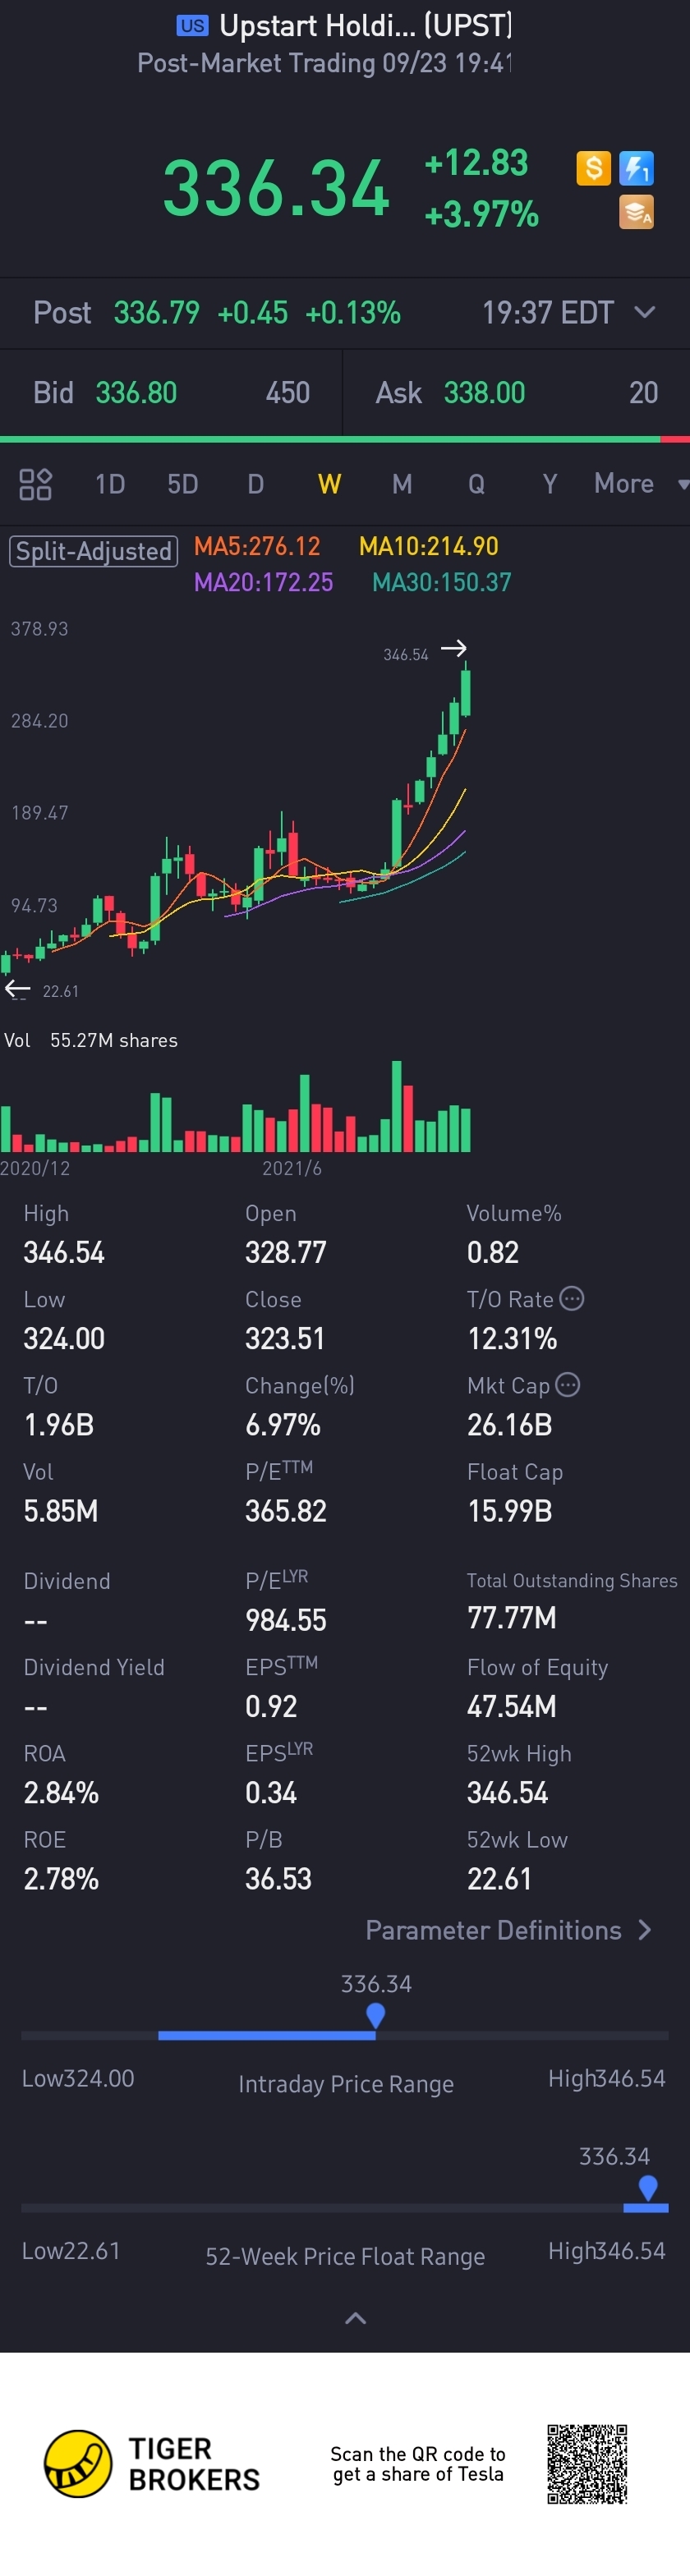Tap the ROE value 2.78%
The image size is (690, 2576).
(61, 1878)
